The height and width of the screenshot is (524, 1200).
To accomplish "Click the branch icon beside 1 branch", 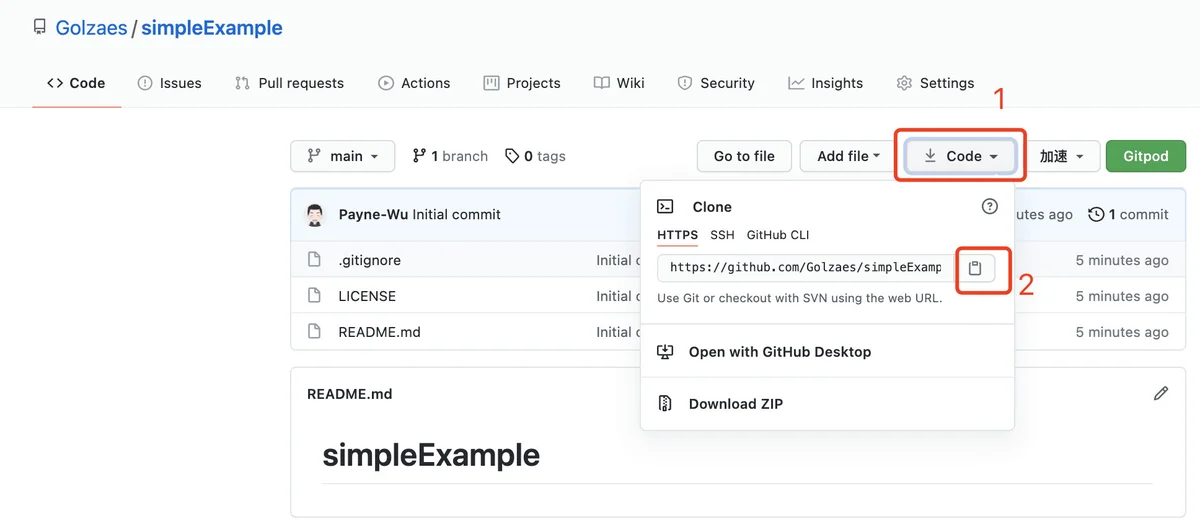I will click(x=419, y=156).
